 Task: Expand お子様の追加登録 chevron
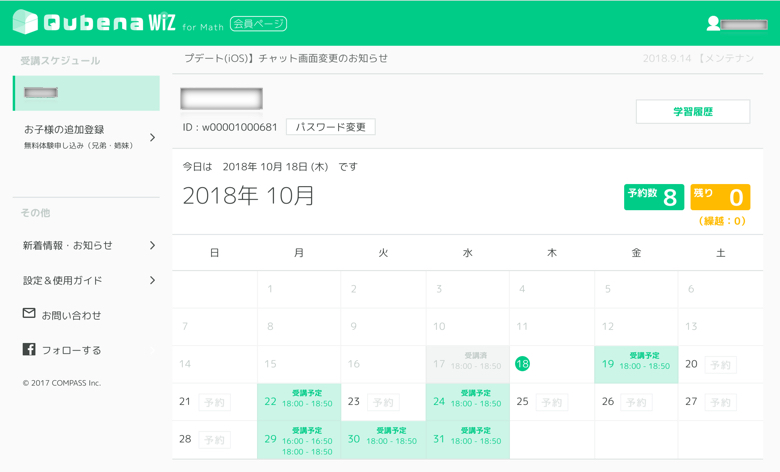pos(152,137)
